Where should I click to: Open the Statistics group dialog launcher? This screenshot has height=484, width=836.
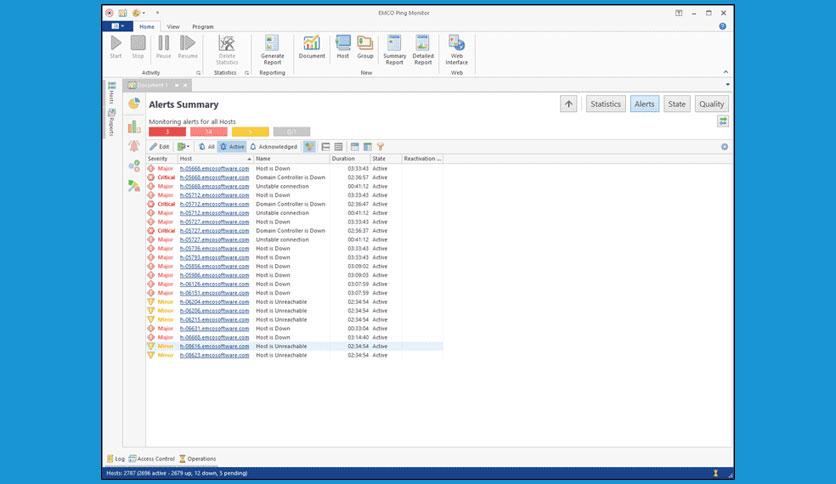coord(247,73)
